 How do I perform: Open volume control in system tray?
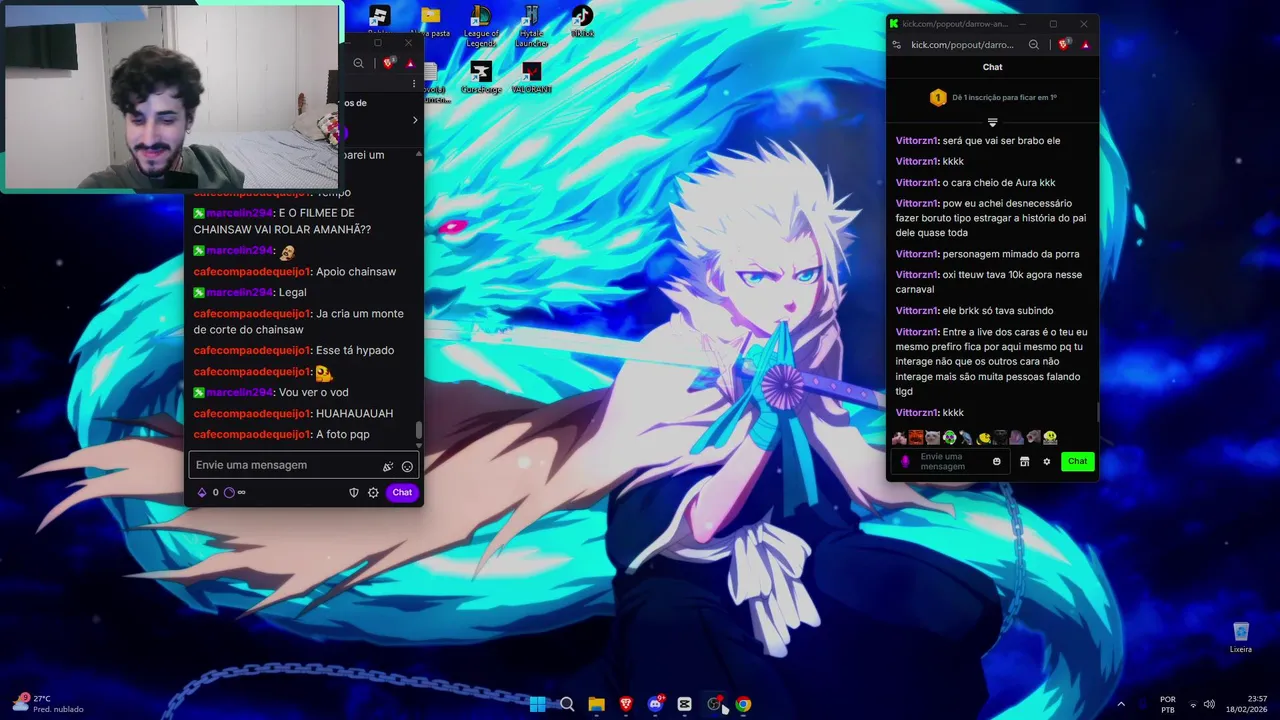[1209, 704]
